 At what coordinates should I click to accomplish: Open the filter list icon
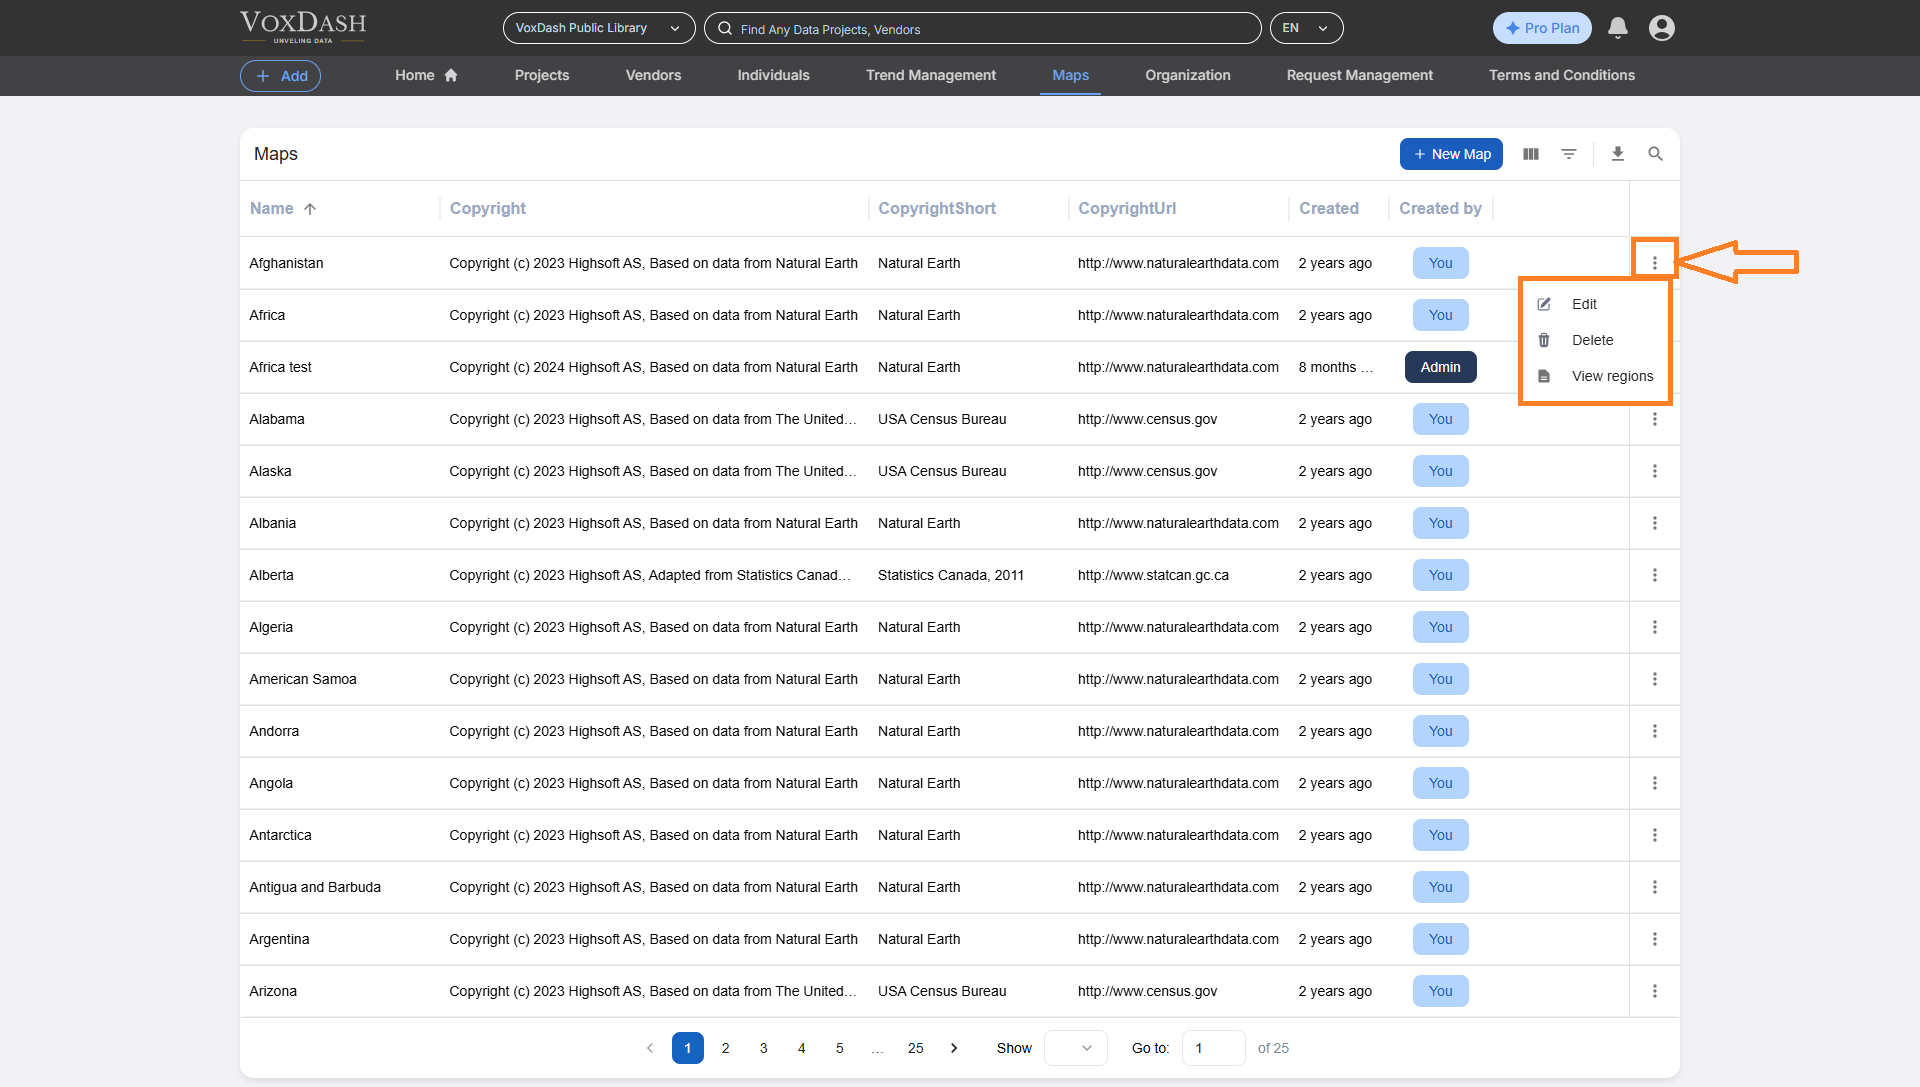tap(1568, 154)
